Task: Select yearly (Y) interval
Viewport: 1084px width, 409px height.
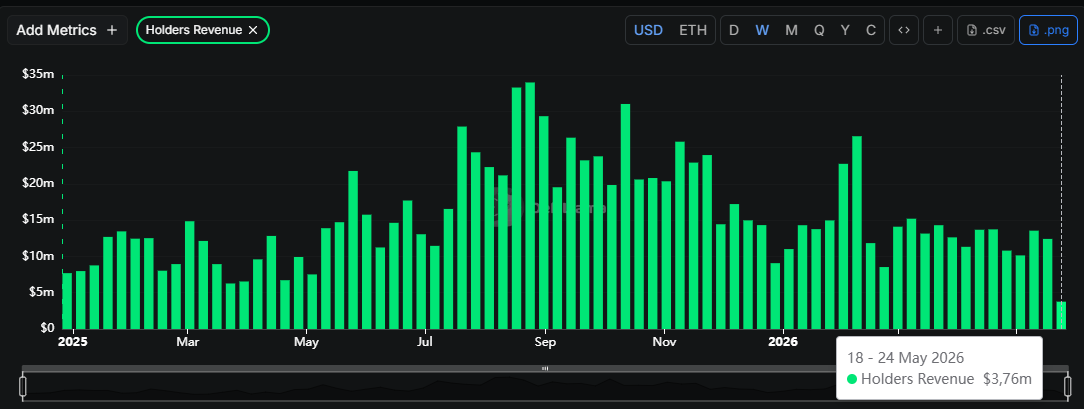Action: [x=845, y=30]
